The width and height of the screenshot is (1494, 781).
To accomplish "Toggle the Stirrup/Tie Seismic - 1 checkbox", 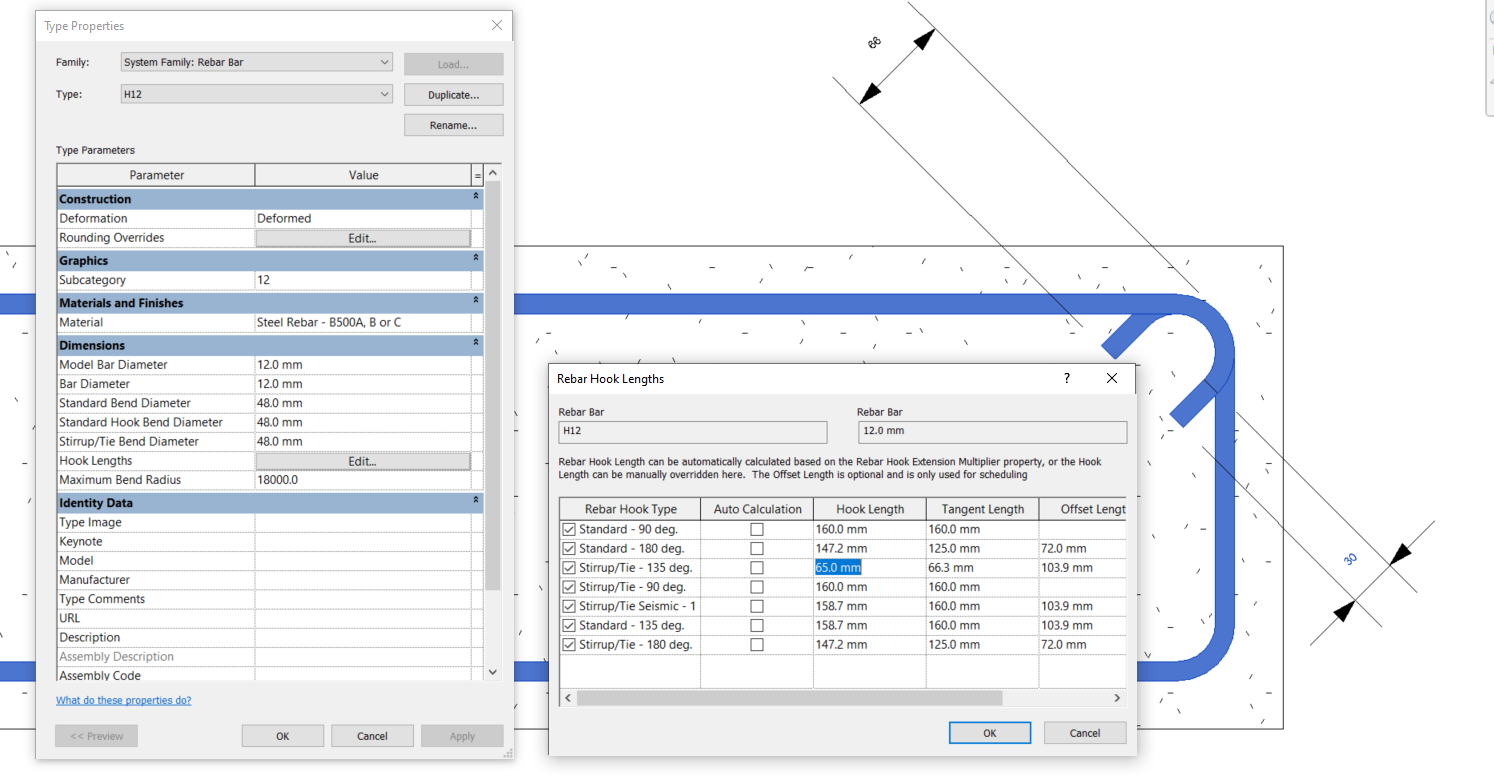I will pyautogui.click(x=570, y=606).
